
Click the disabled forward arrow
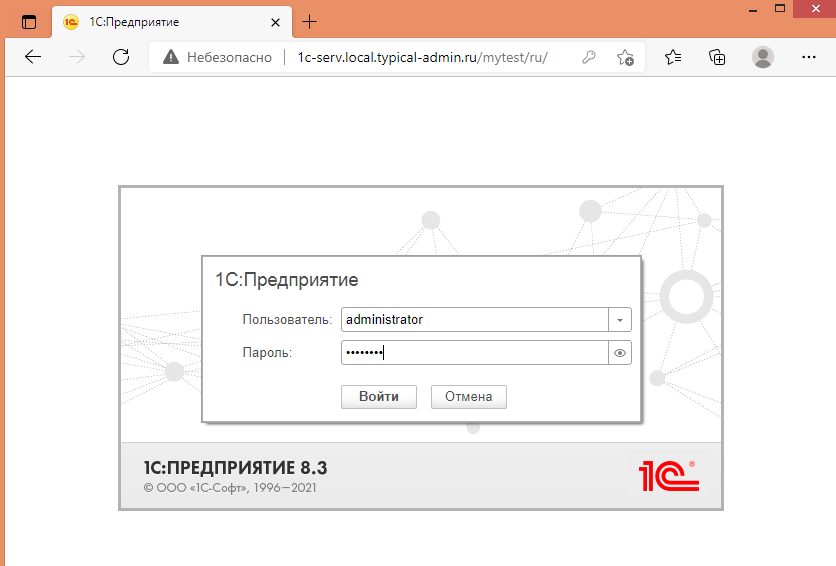[77, 57]
